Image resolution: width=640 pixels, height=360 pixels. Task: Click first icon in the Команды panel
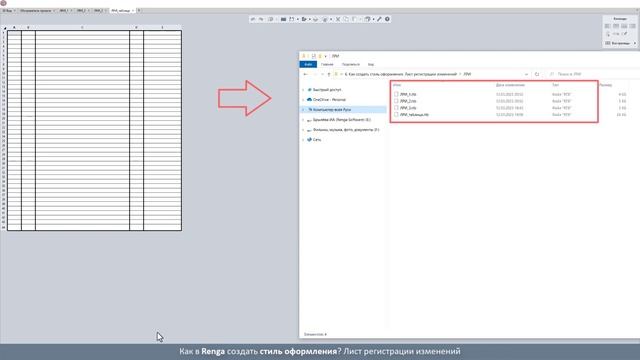608,26
